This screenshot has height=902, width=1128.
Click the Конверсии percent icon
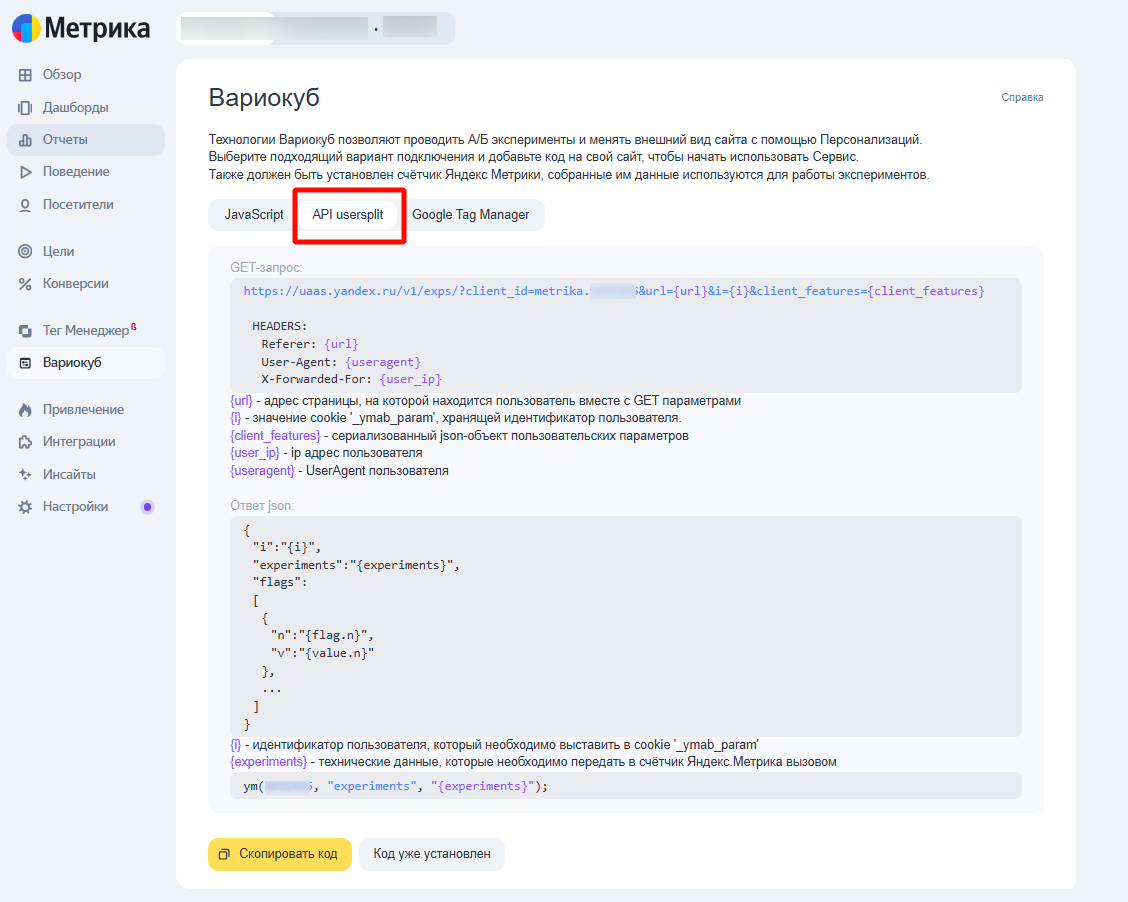point(25,284)
